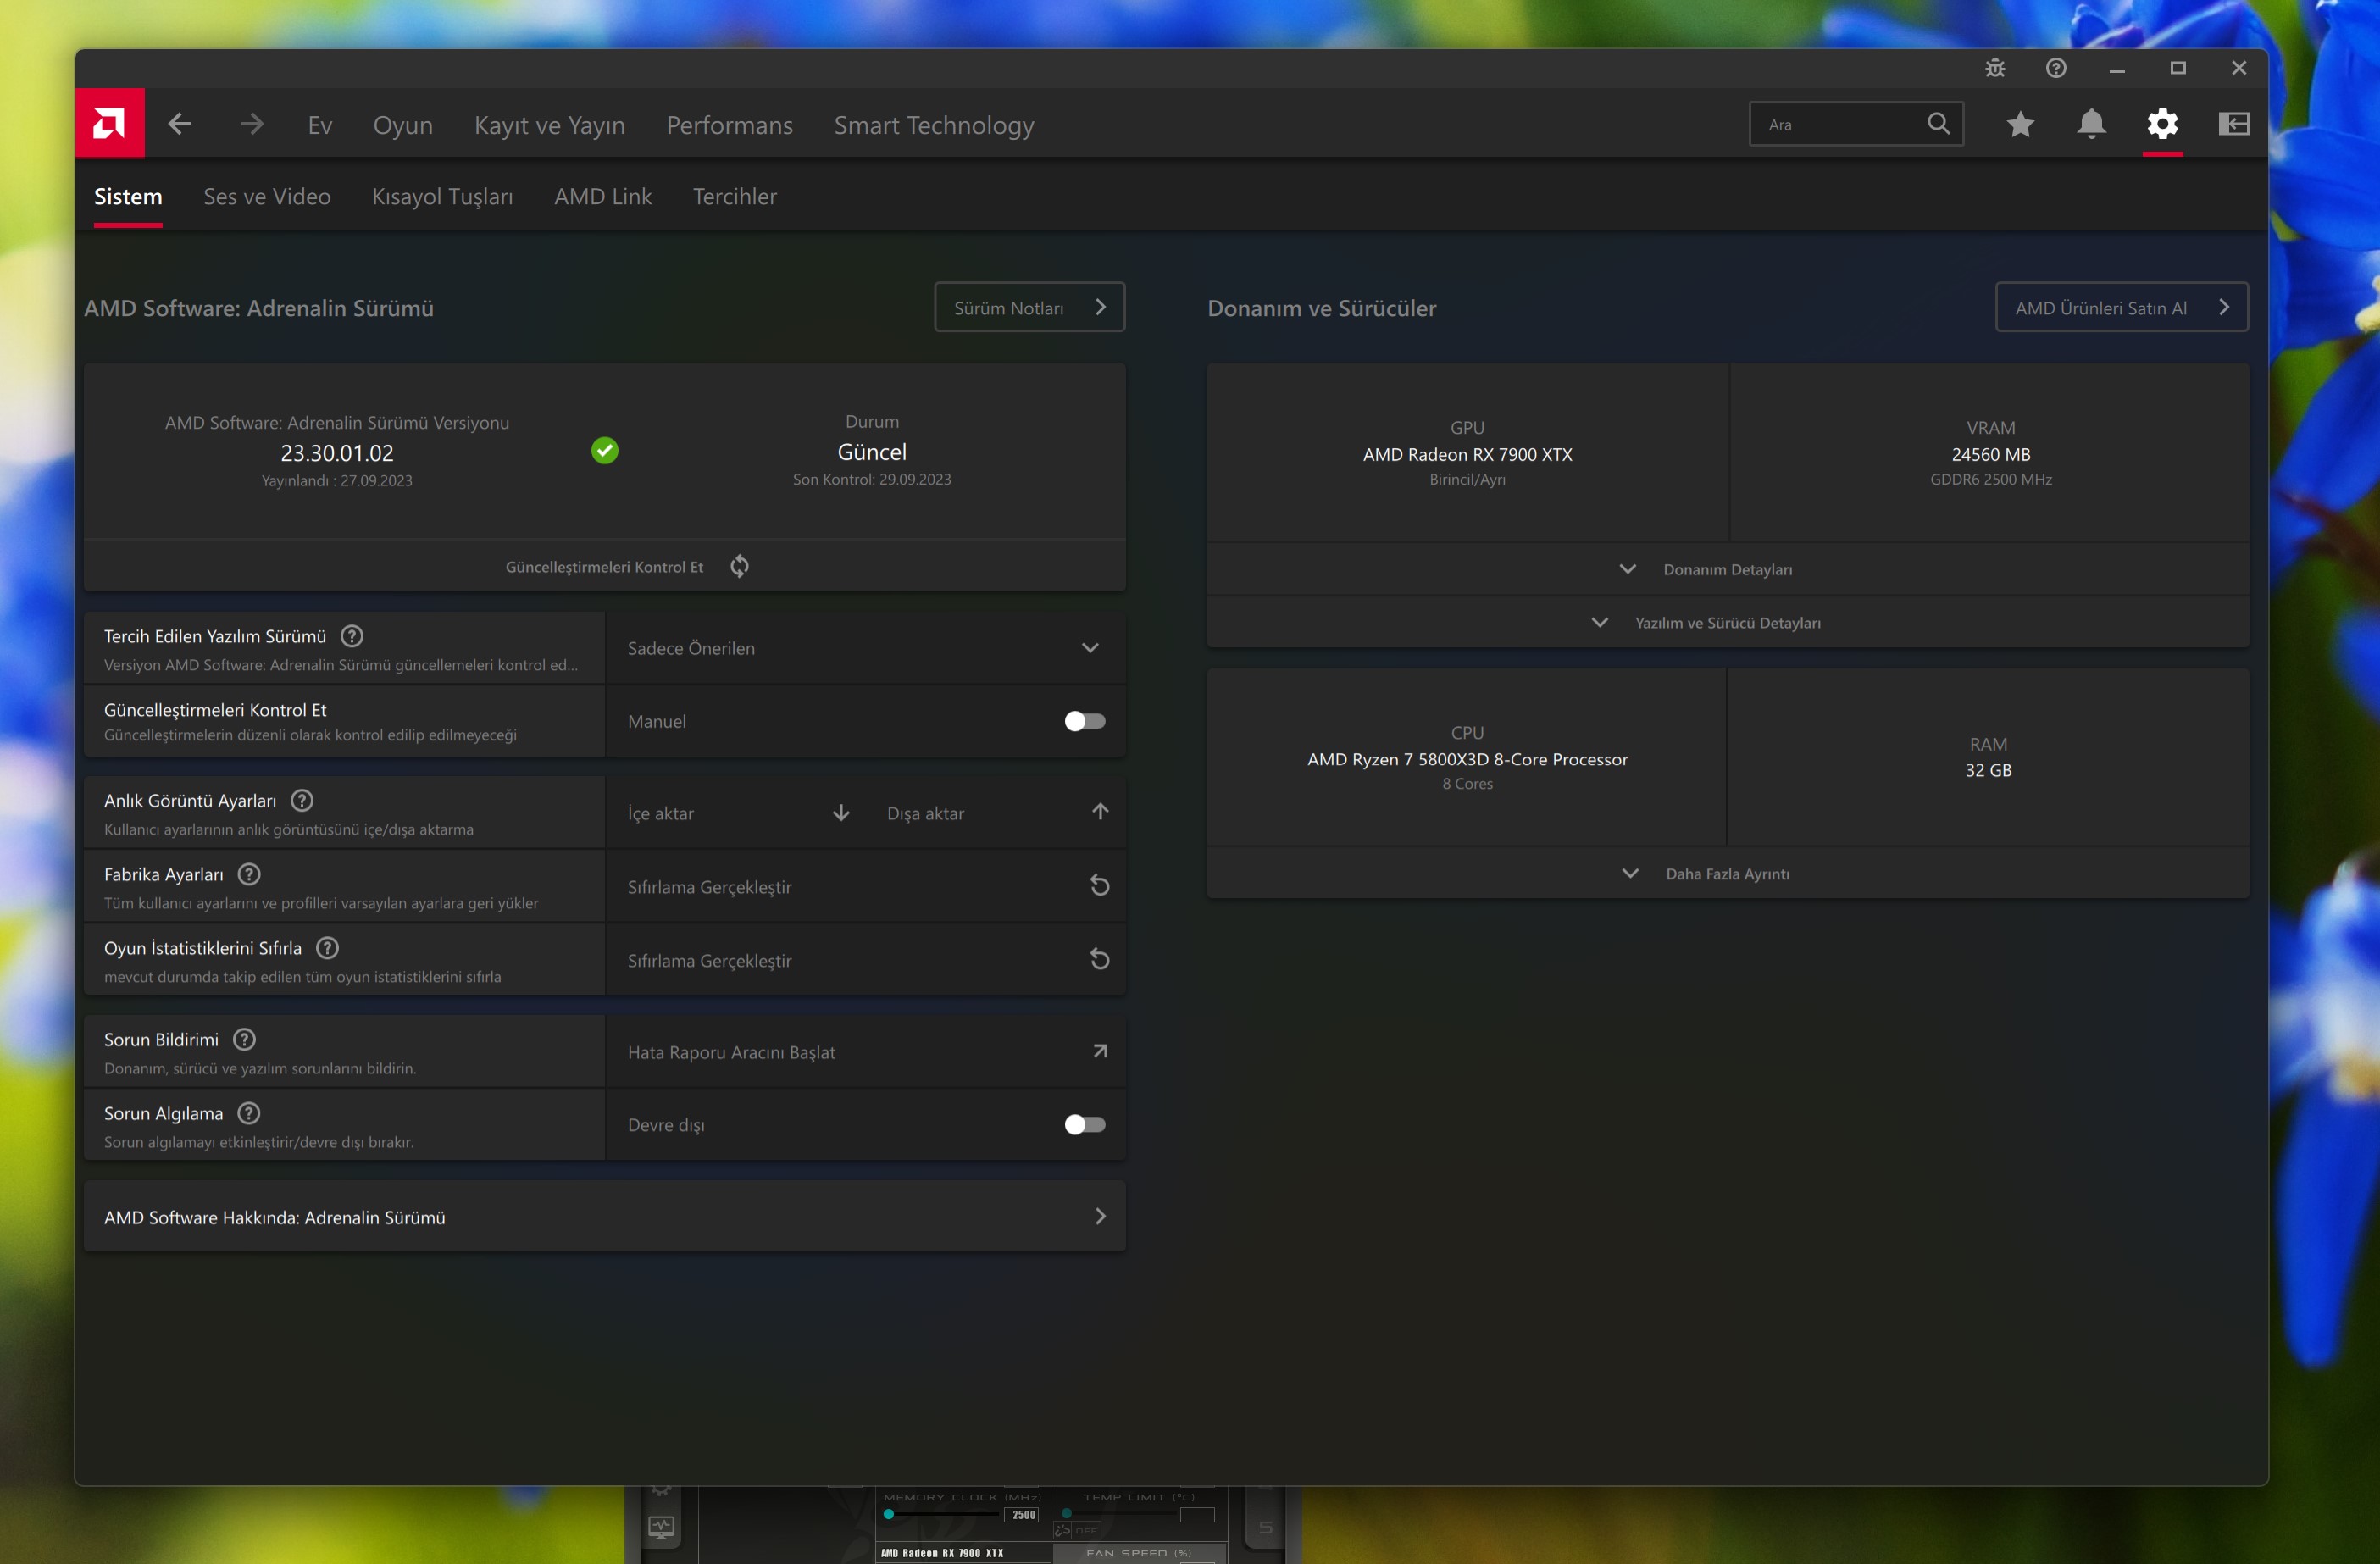Image resolution: width=2380 pixels, height=1564 pixels.
Task: Go back with the left arrow
Action: point(179,124)
